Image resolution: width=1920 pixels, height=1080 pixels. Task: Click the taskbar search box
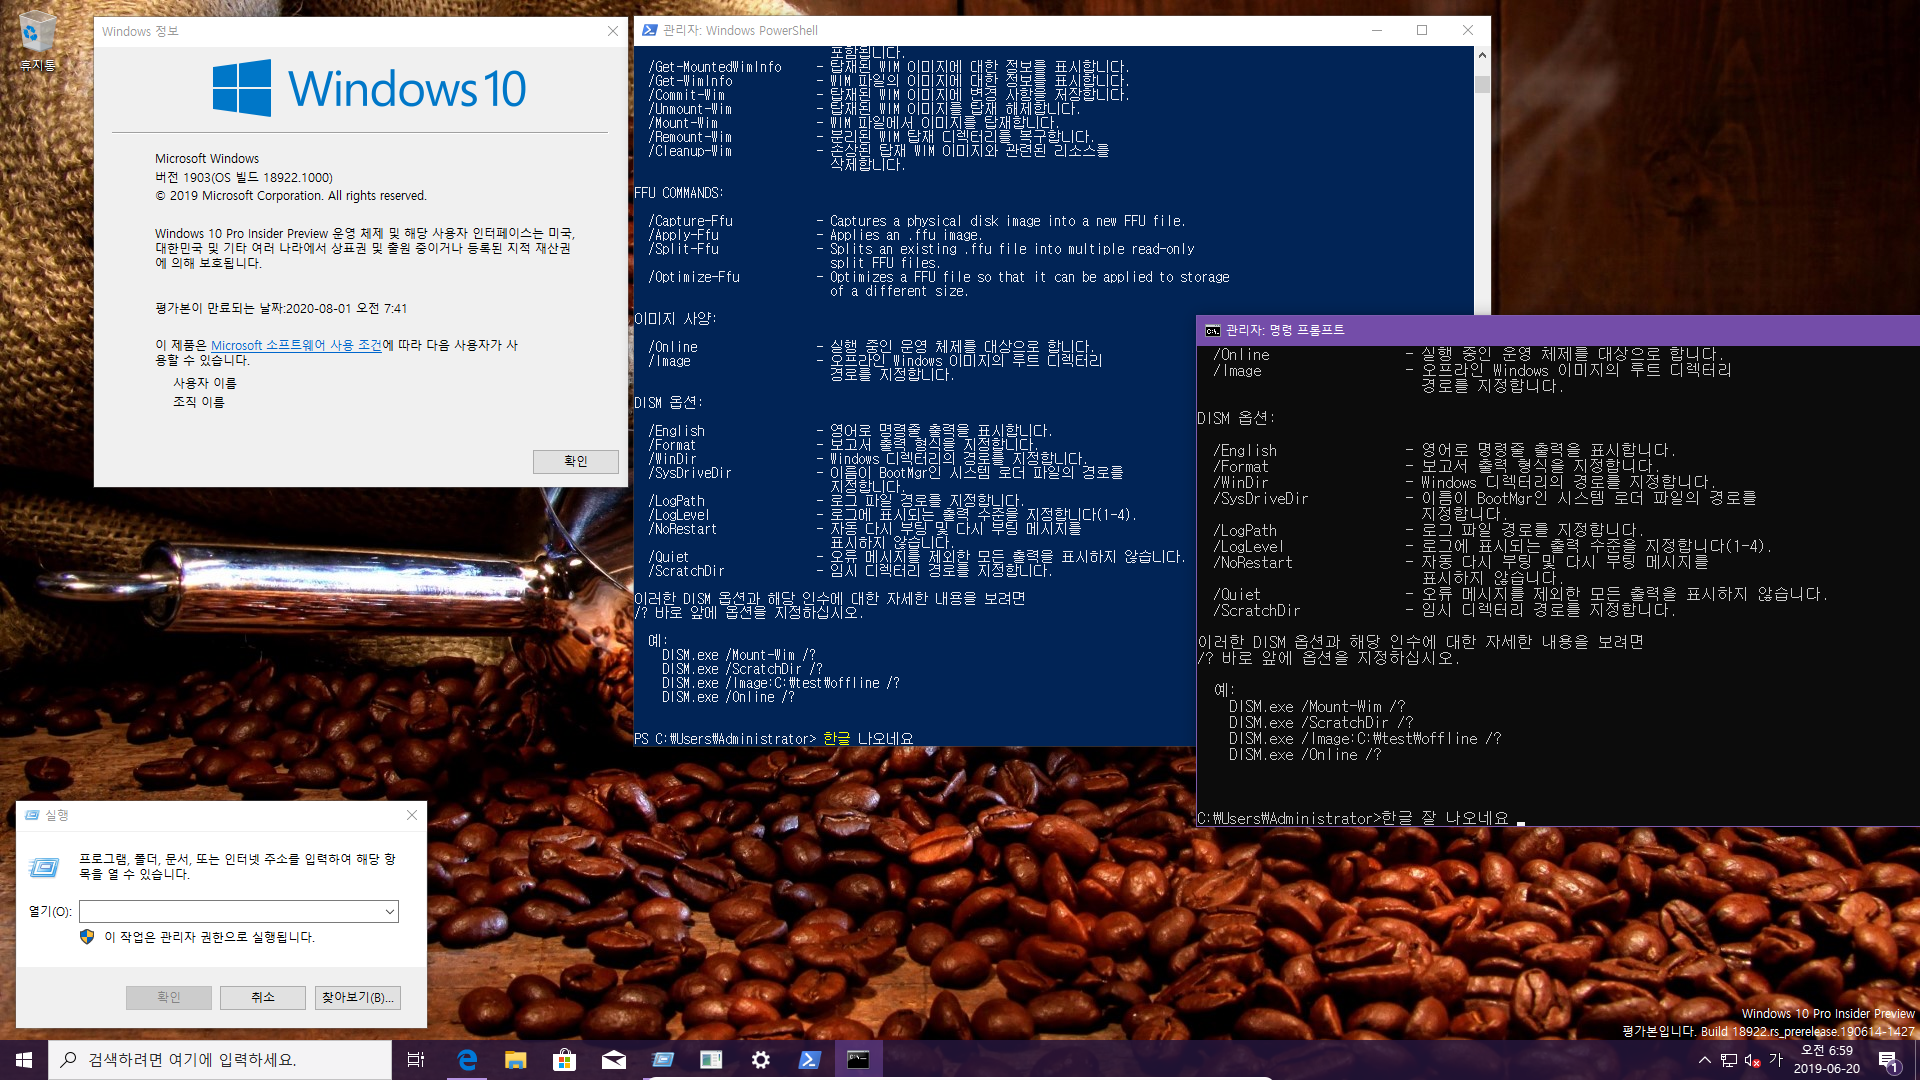click(220, 1060)
